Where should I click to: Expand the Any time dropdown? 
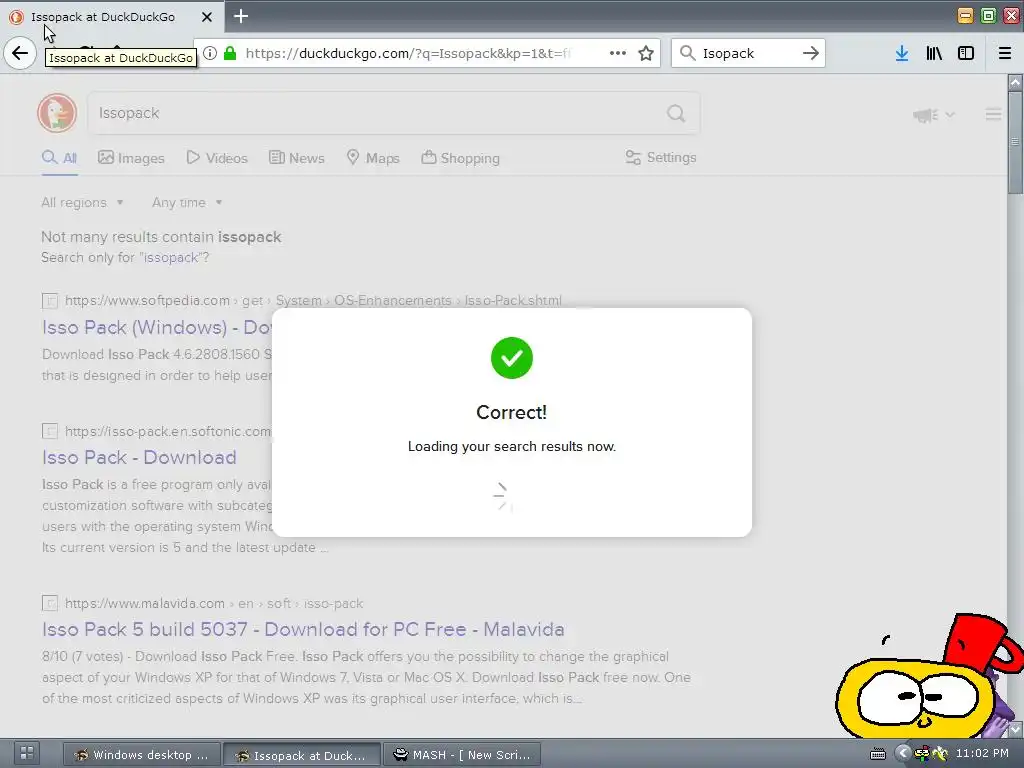pos(187,202)
